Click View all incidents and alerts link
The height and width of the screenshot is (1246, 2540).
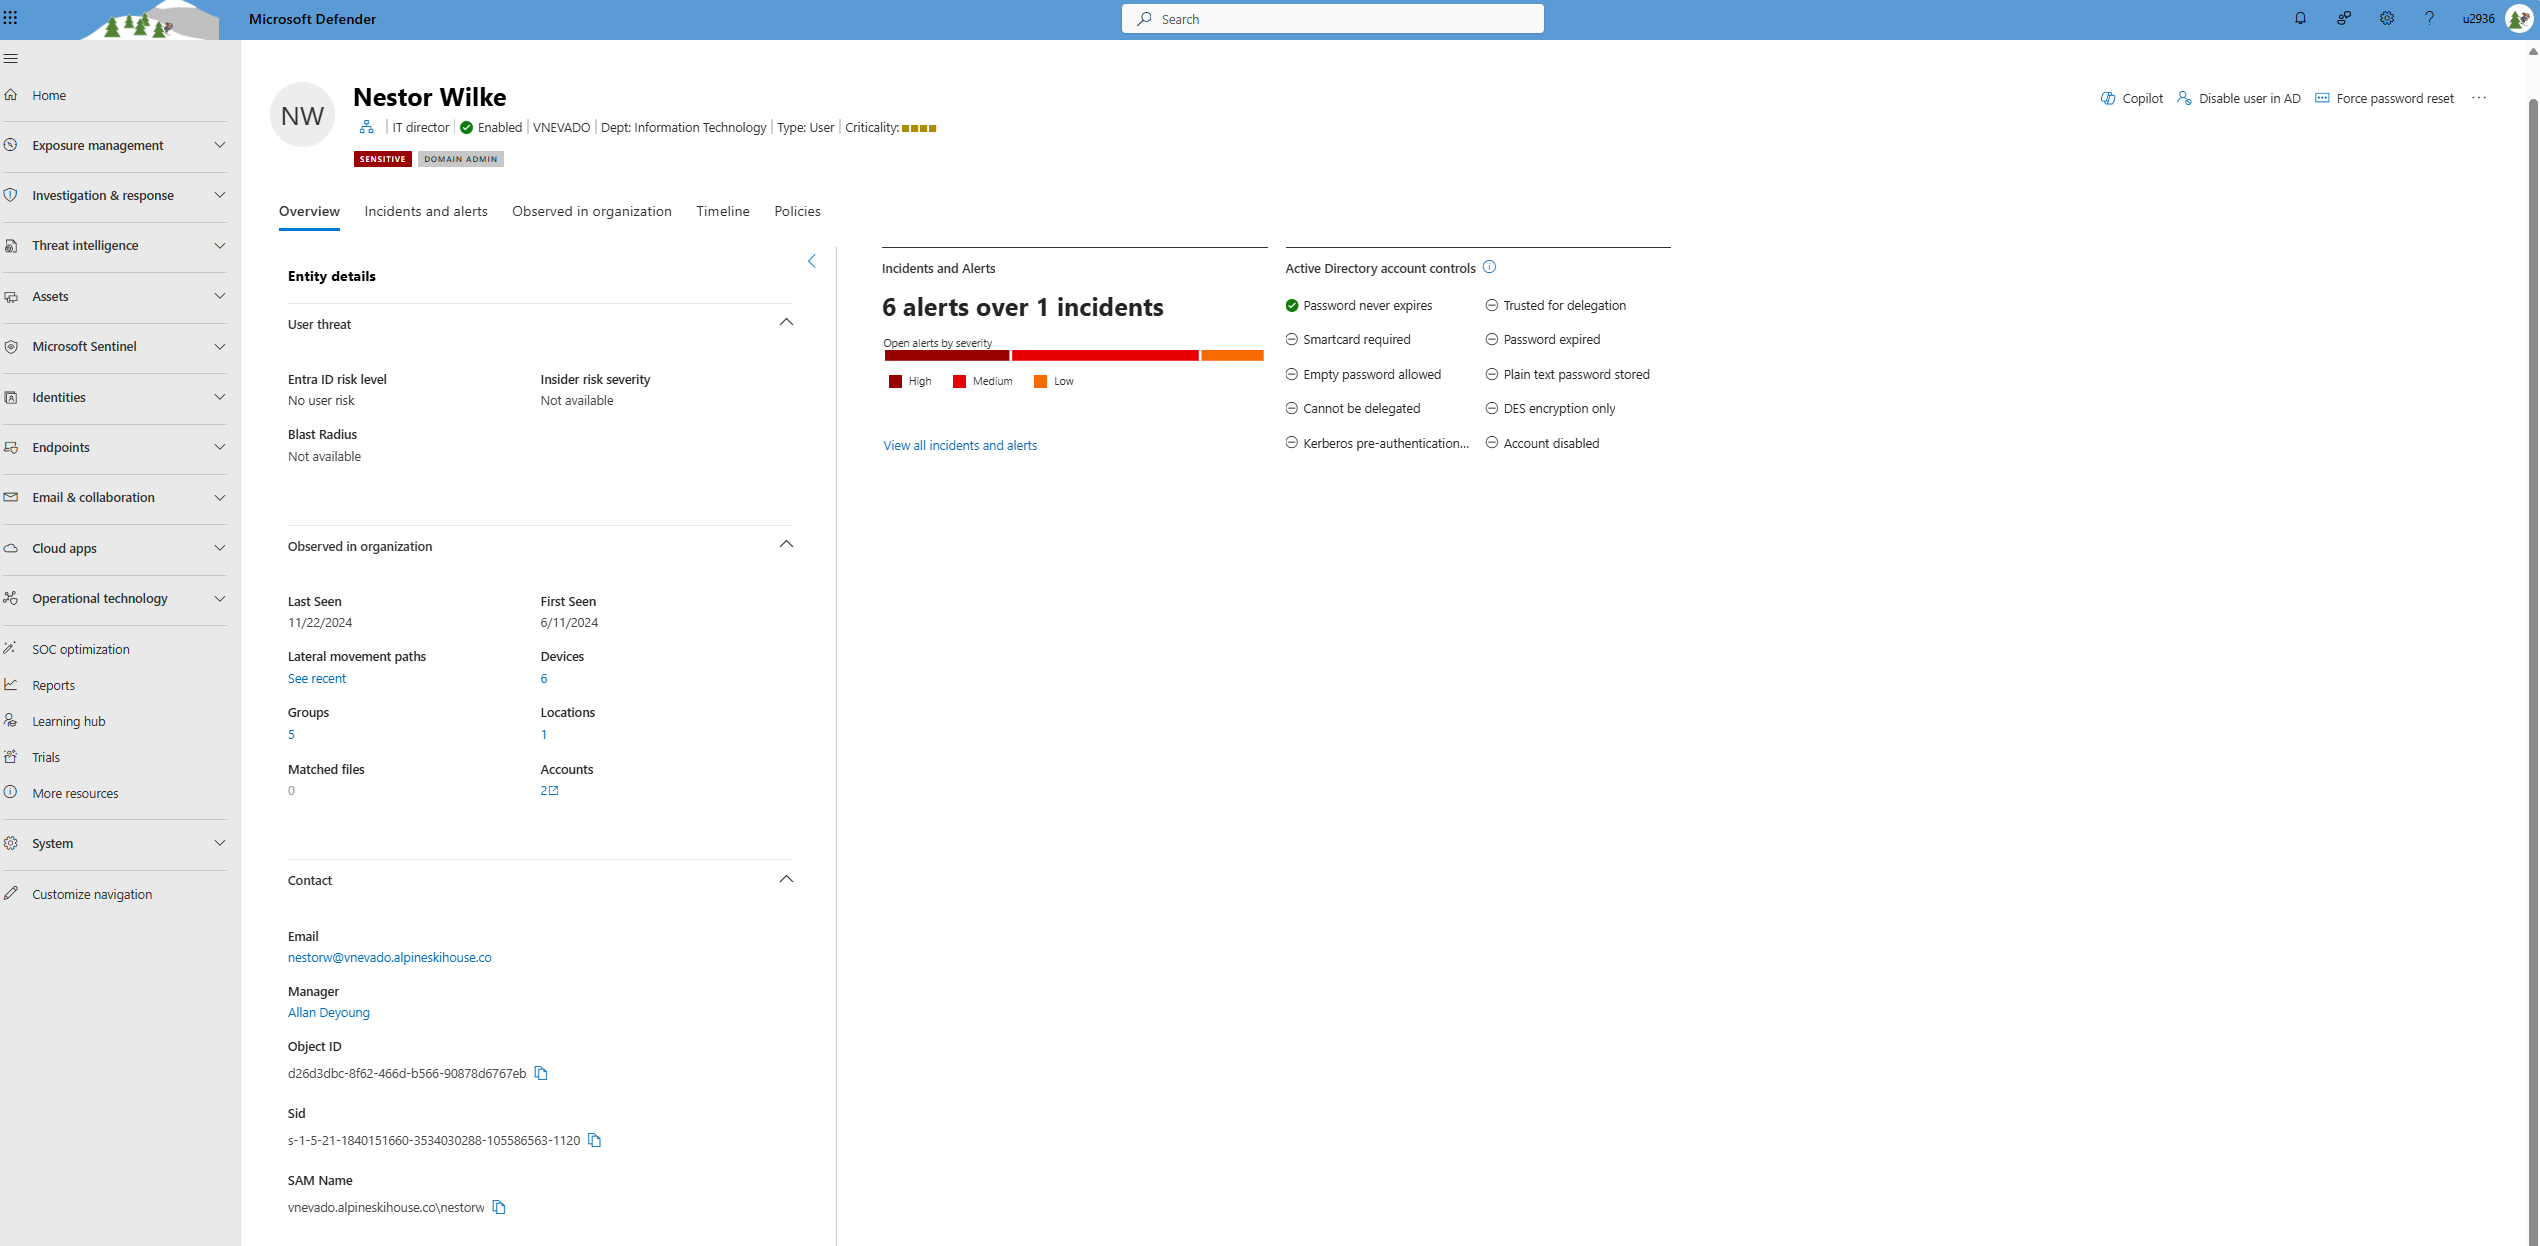(x=959, y=446)
